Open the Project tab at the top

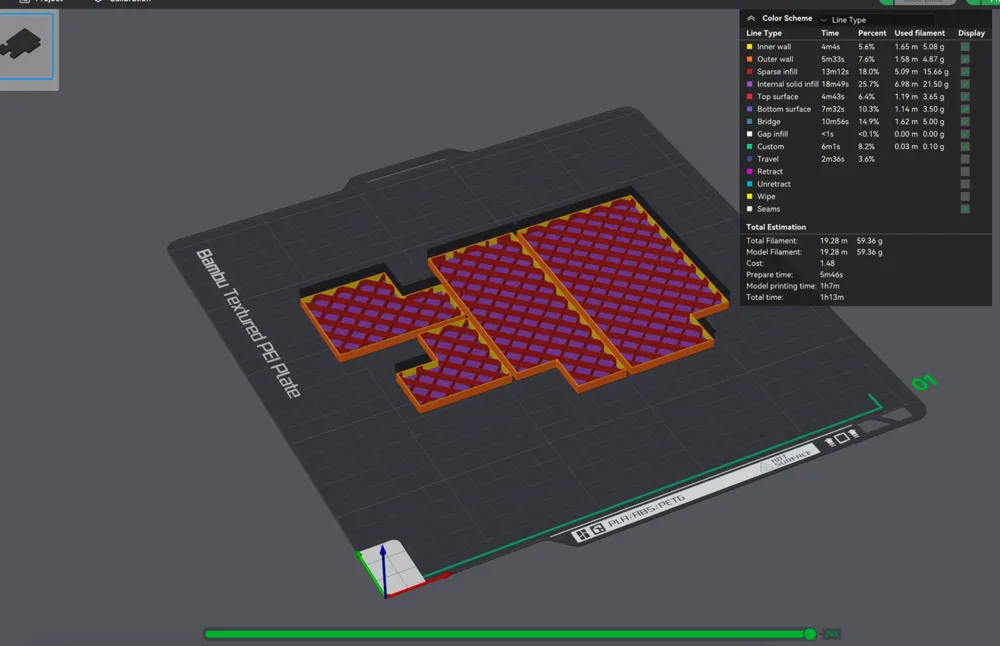tap(40, 1)
